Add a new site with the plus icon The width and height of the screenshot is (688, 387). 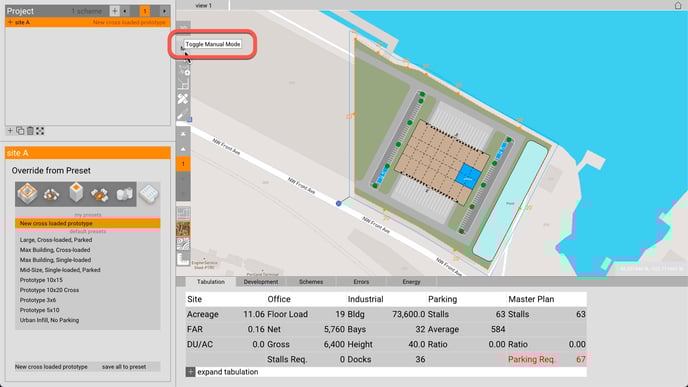coord(10,131)
